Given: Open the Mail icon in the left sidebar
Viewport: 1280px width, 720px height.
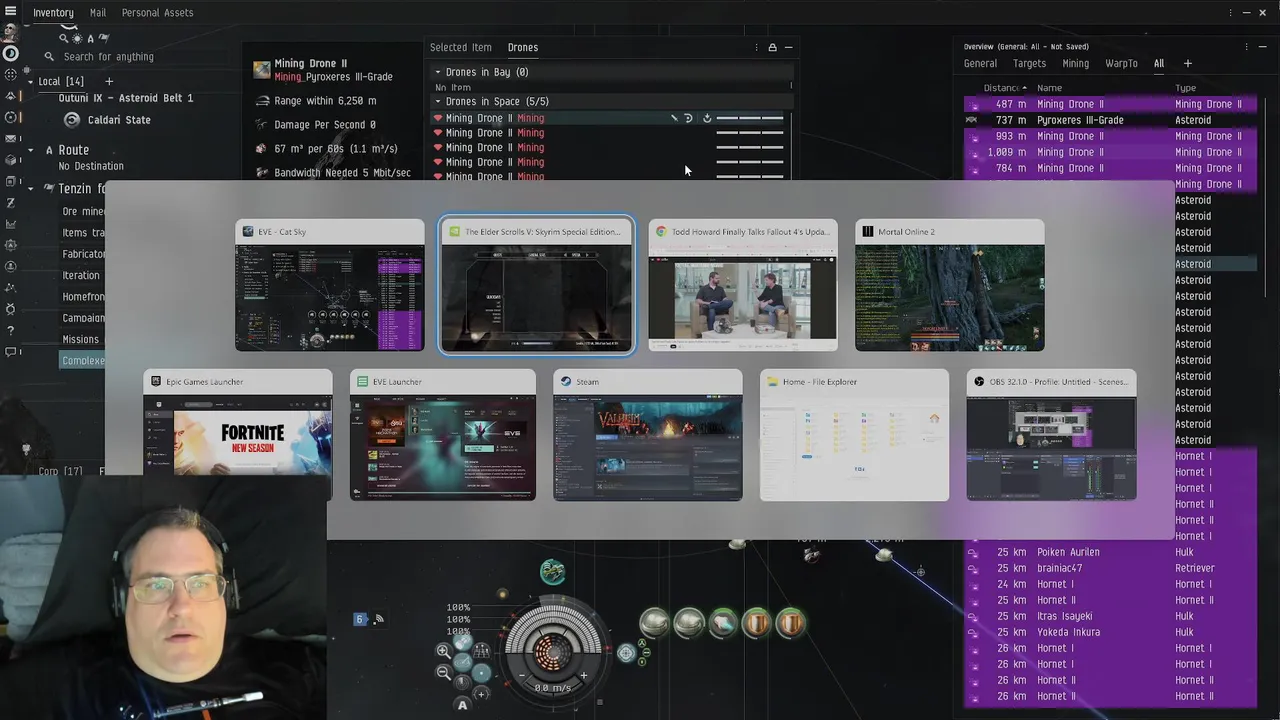Looking at the screenshot, I should click(x=10, y=138).
